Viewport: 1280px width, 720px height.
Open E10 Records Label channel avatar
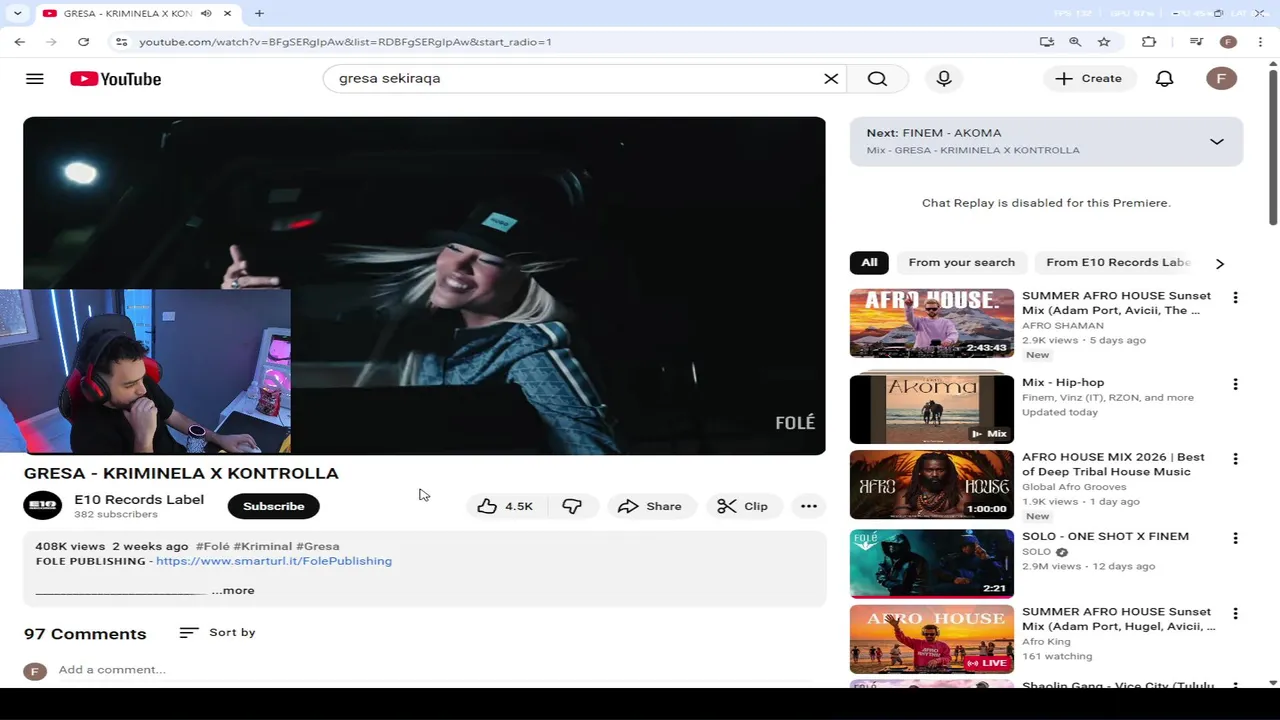coord(42,505)
